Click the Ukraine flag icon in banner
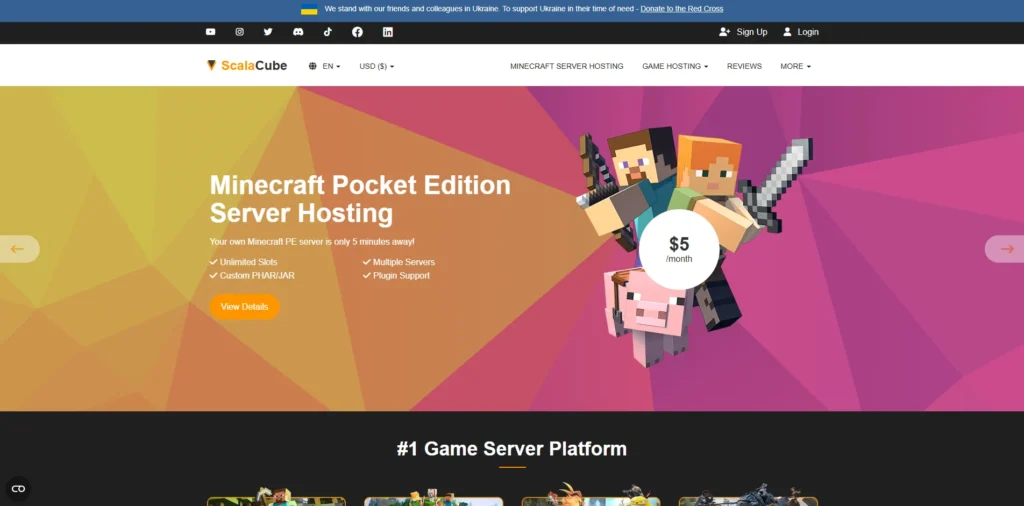 tap(309, 9)
